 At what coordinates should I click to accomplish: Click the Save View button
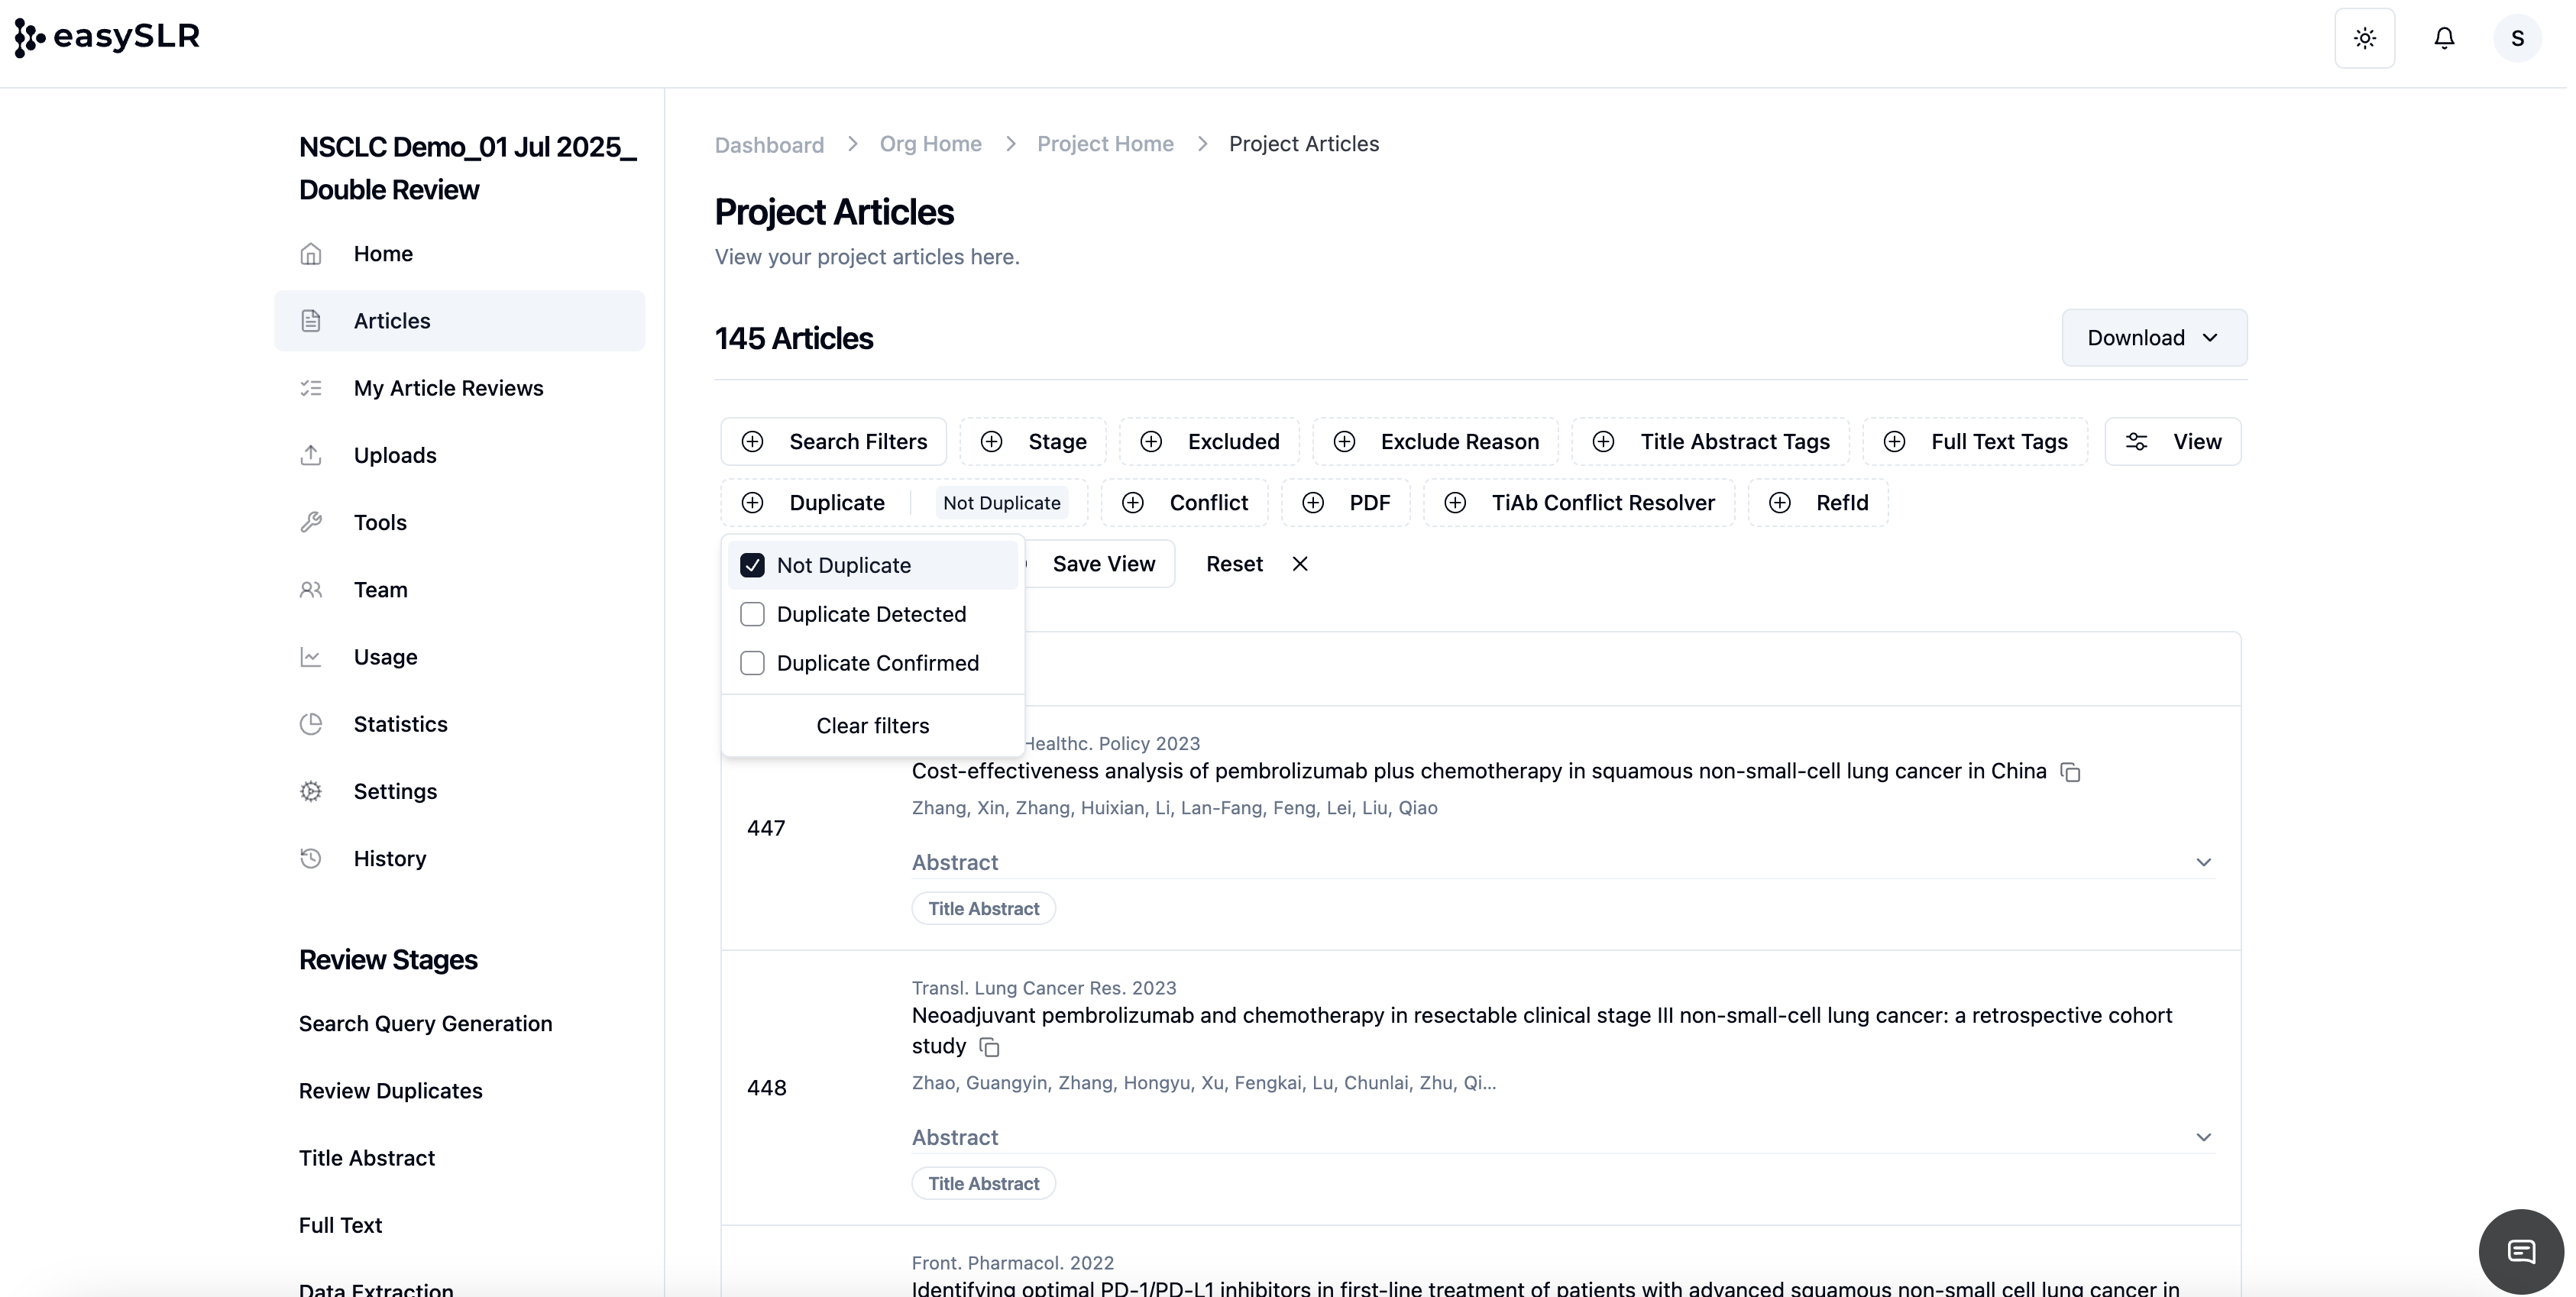1103,564
